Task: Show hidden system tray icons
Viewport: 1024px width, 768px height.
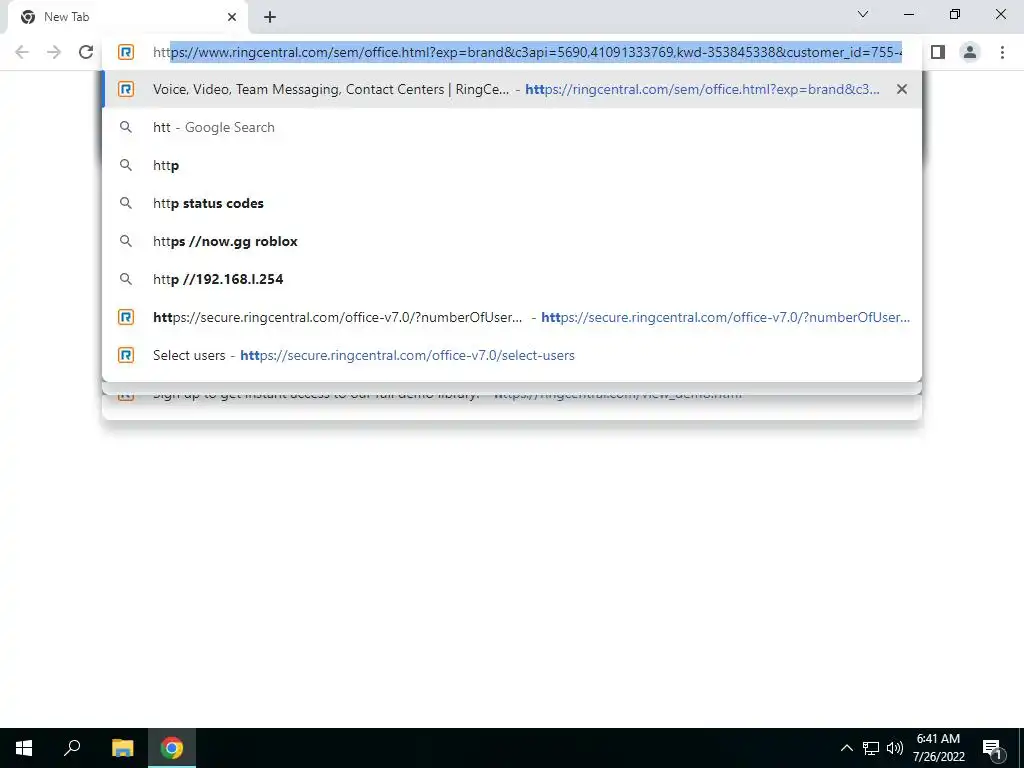Action: (846, 748)
